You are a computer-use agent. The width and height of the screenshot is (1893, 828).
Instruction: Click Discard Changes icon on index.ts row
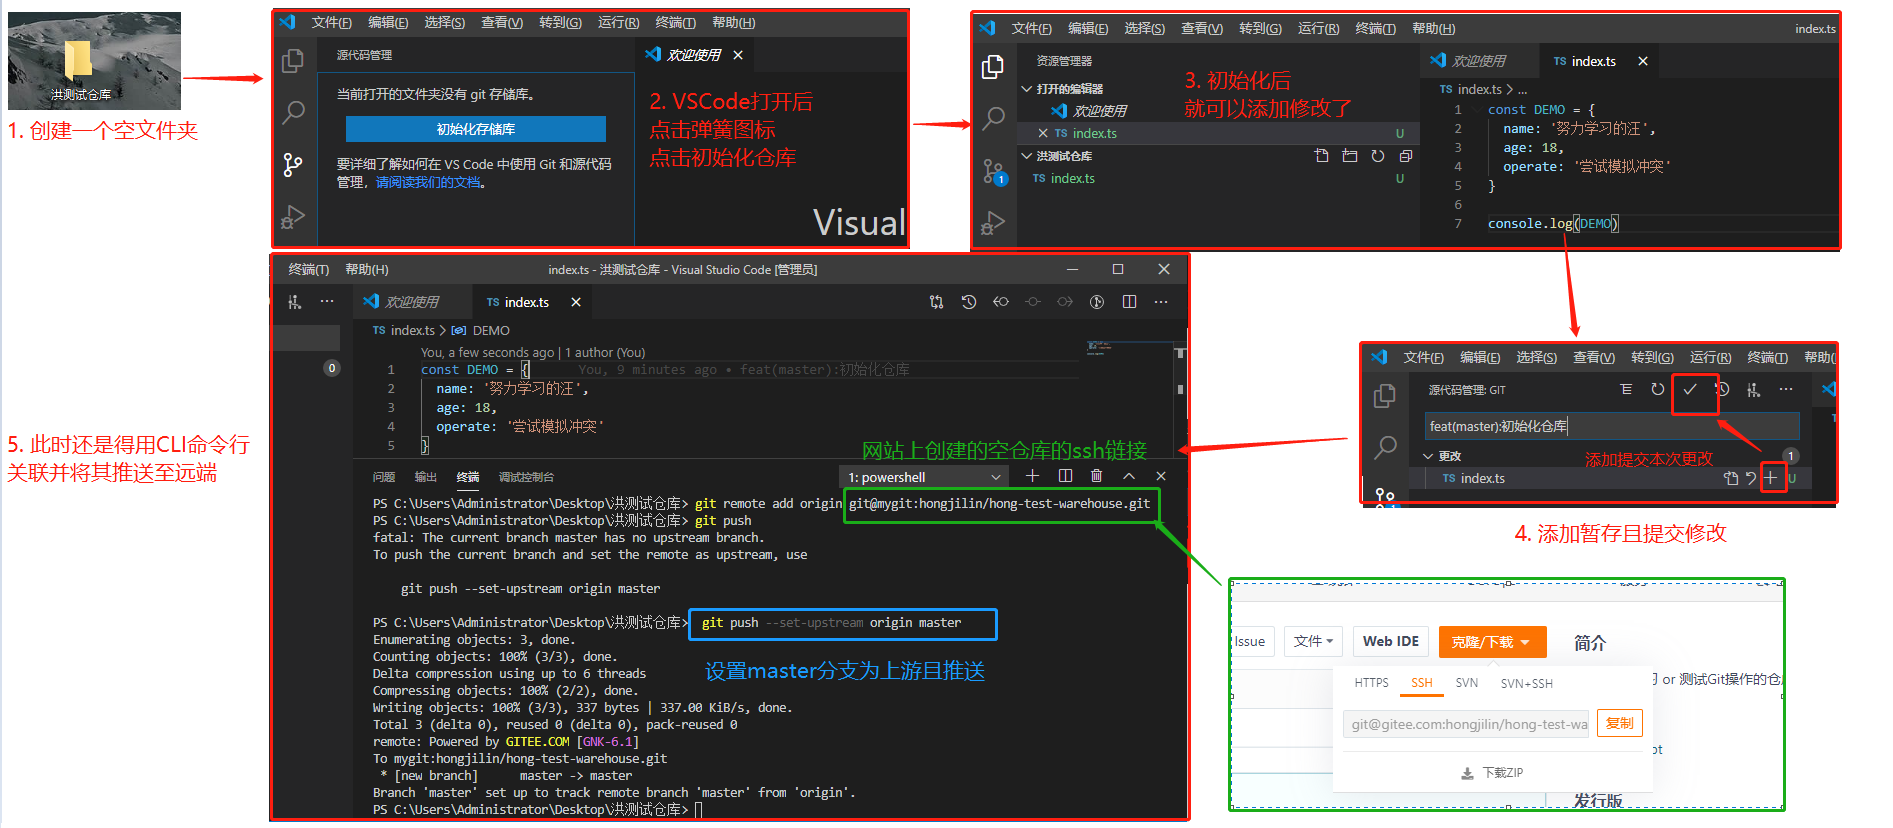[x=1751, y=478]
